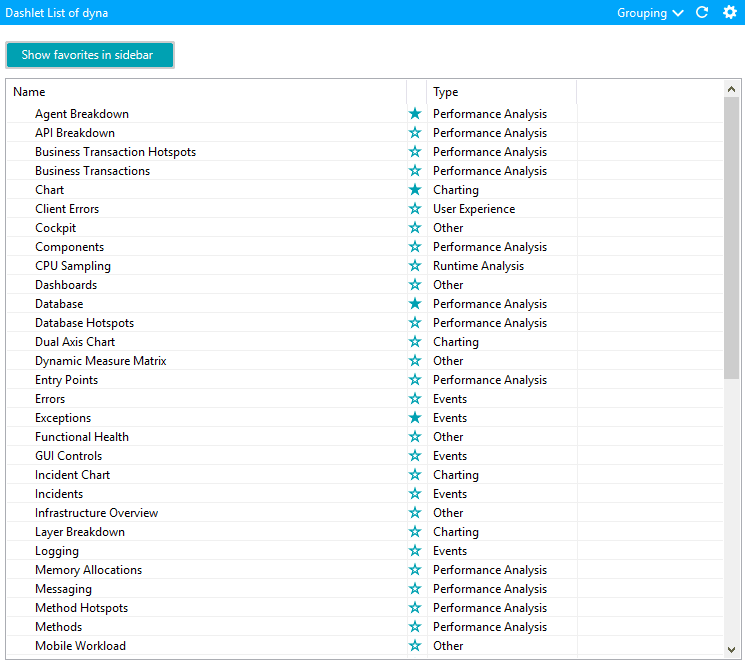Viewport: 745px width, 662px height.
Task: Open the settings gear icon
Action: click(730, 12)
